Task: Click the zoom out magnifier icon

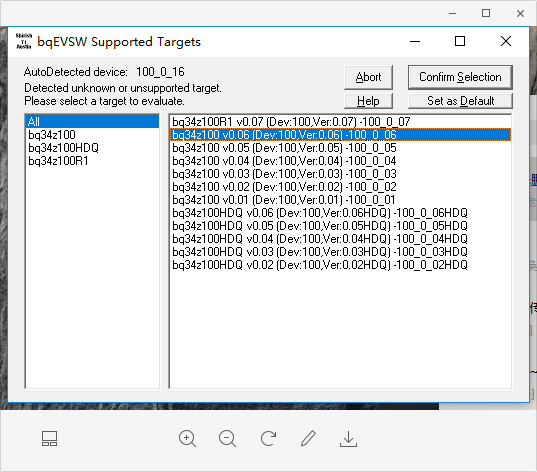Action: [x=227, y=439]
